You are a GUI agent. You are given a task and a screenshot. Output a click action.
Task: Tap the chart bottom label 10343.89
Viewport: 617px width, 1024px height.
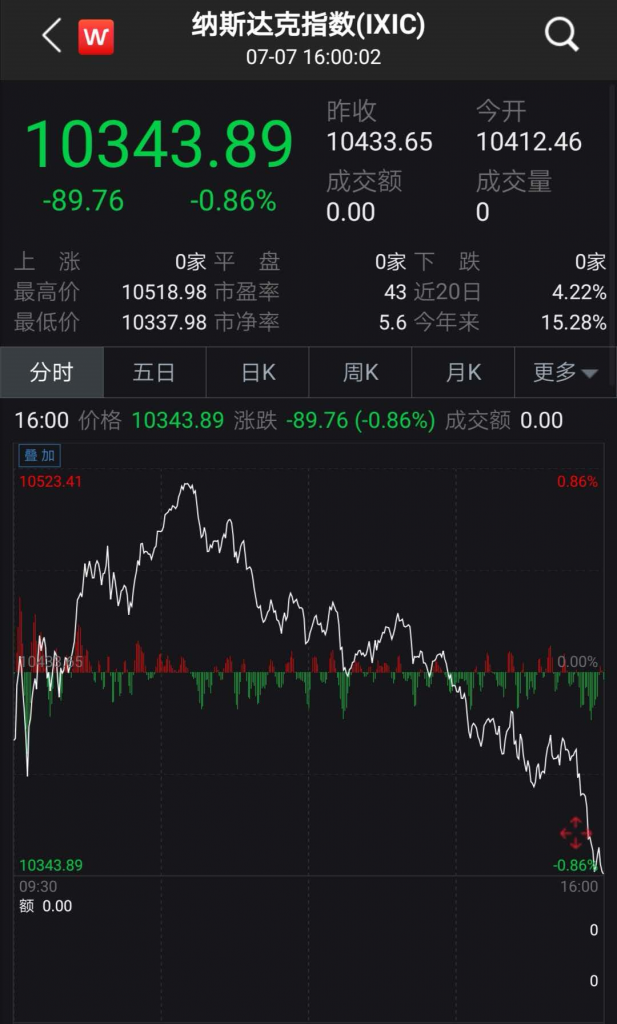click(x=51, y=865)
